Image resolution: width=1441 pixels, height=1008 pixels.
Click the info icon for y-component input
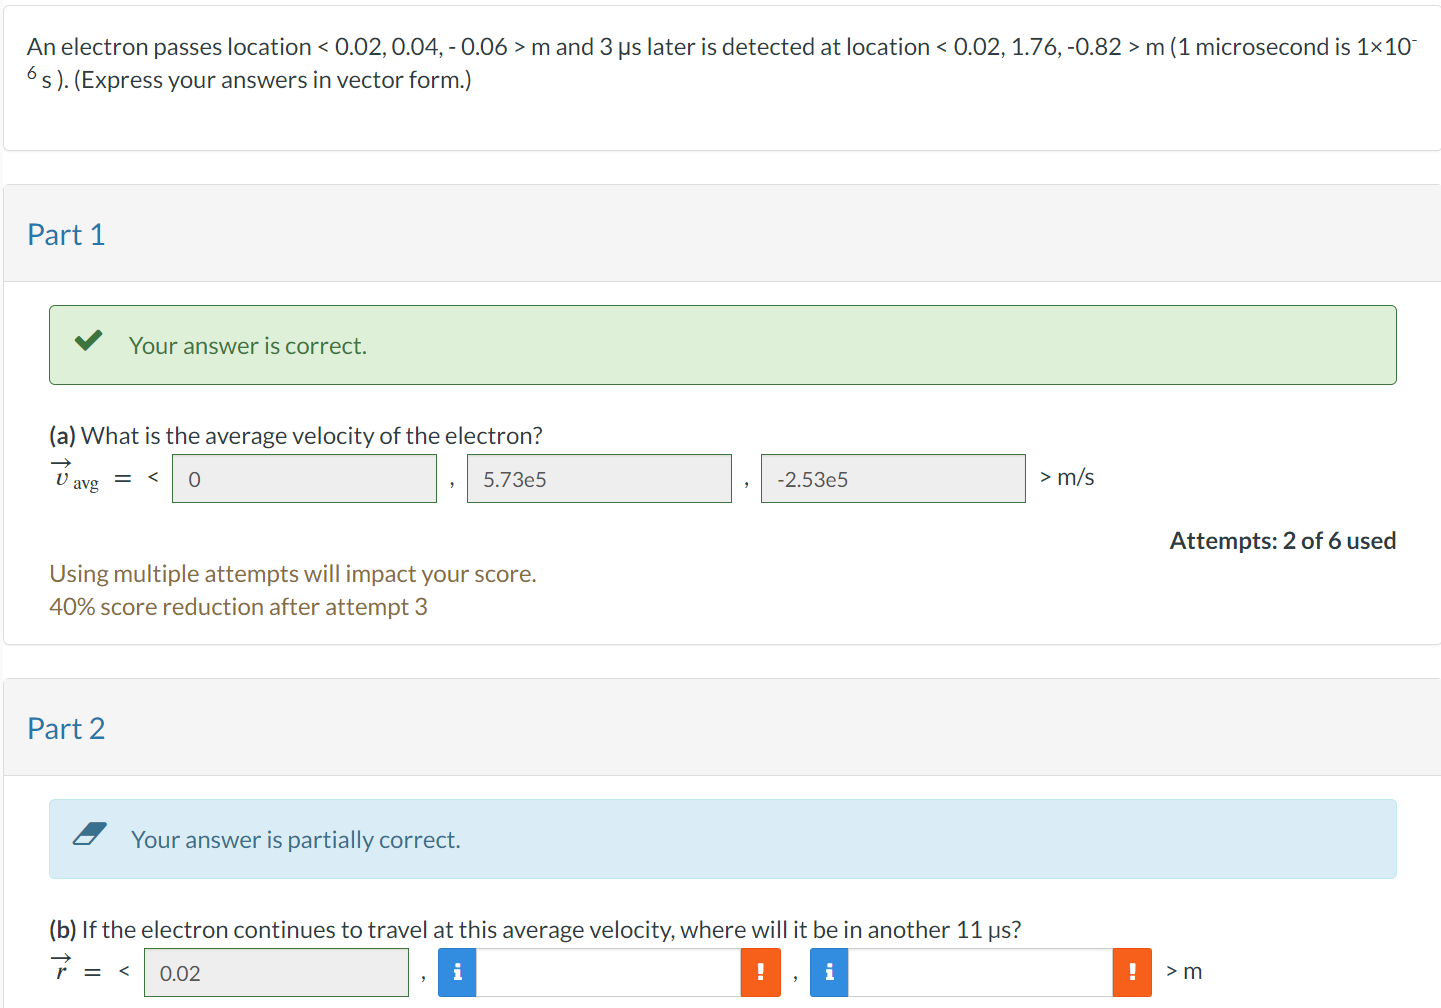(x=458, y=972)
